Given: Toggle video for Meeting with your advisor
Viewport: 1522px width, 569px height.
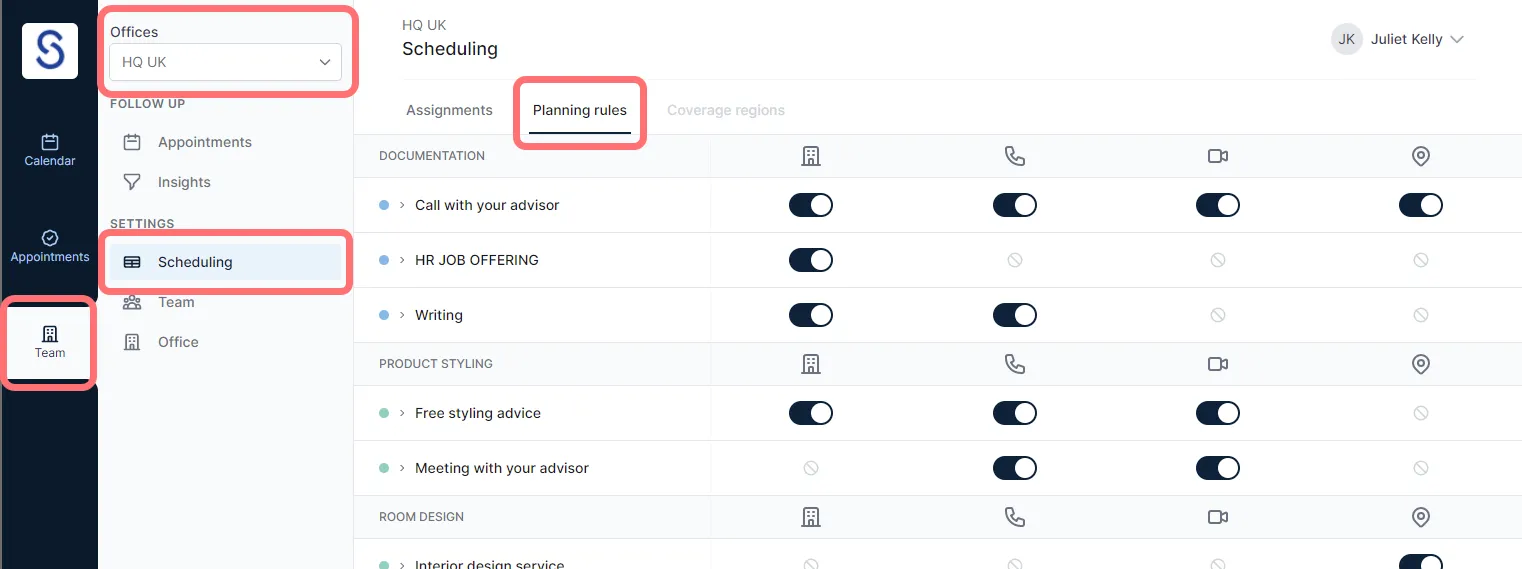Looking at the screenshot, I should point(1218,468).
